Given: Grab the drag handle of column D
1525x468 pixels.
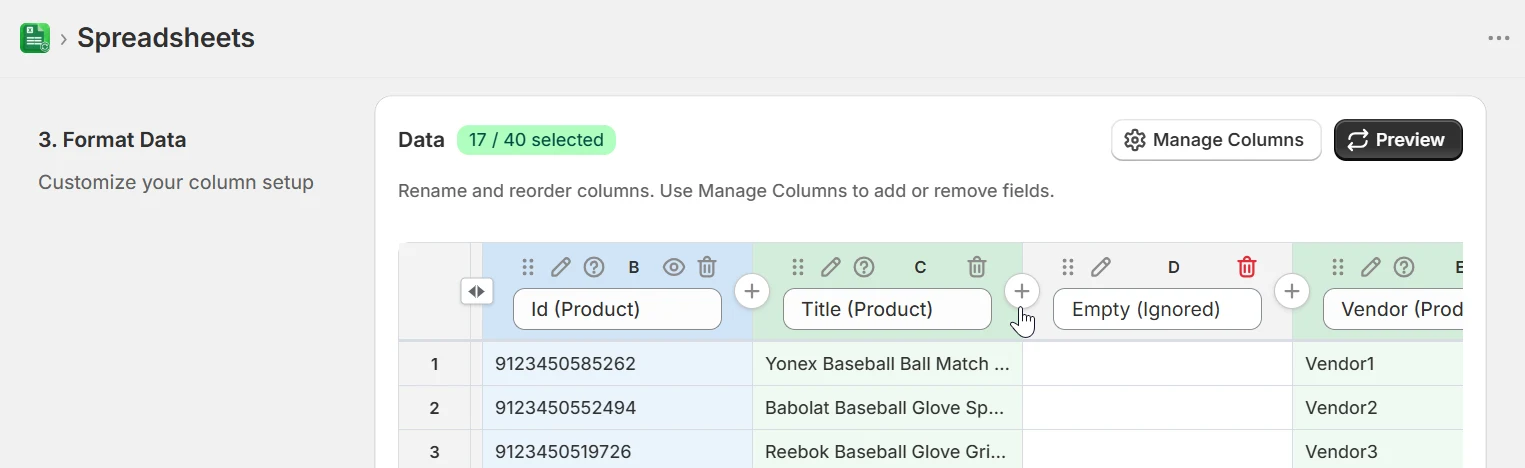Looking at the screenshot, I should [1068, 267].
